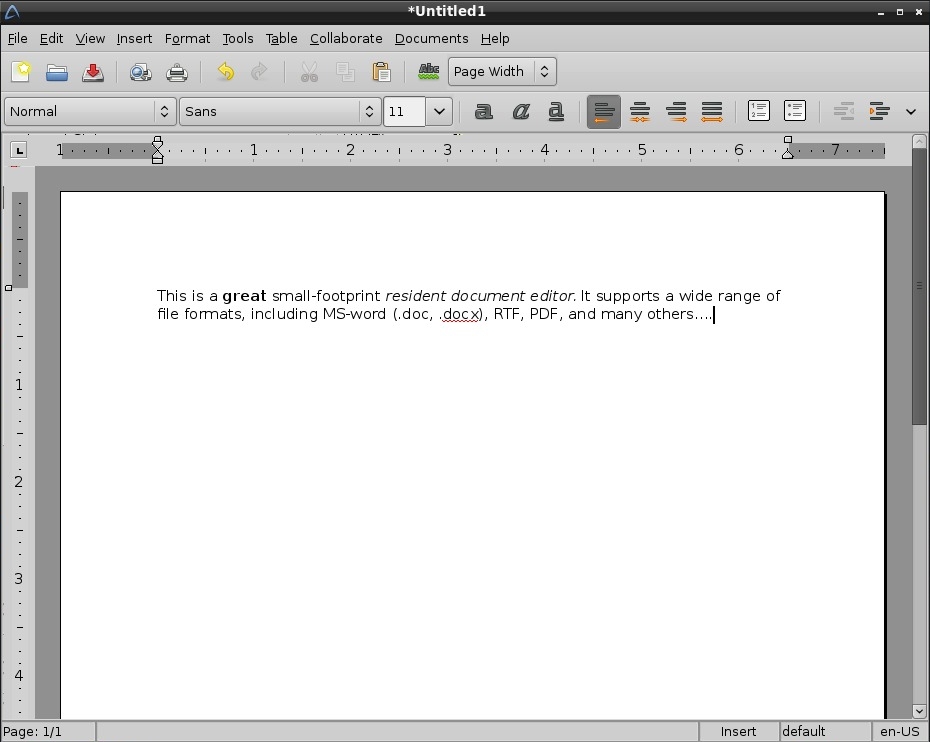Image resolution: width=930 pixels, height=742 pixels.
Task: Open the Tools menu
Action: (238, 39)
